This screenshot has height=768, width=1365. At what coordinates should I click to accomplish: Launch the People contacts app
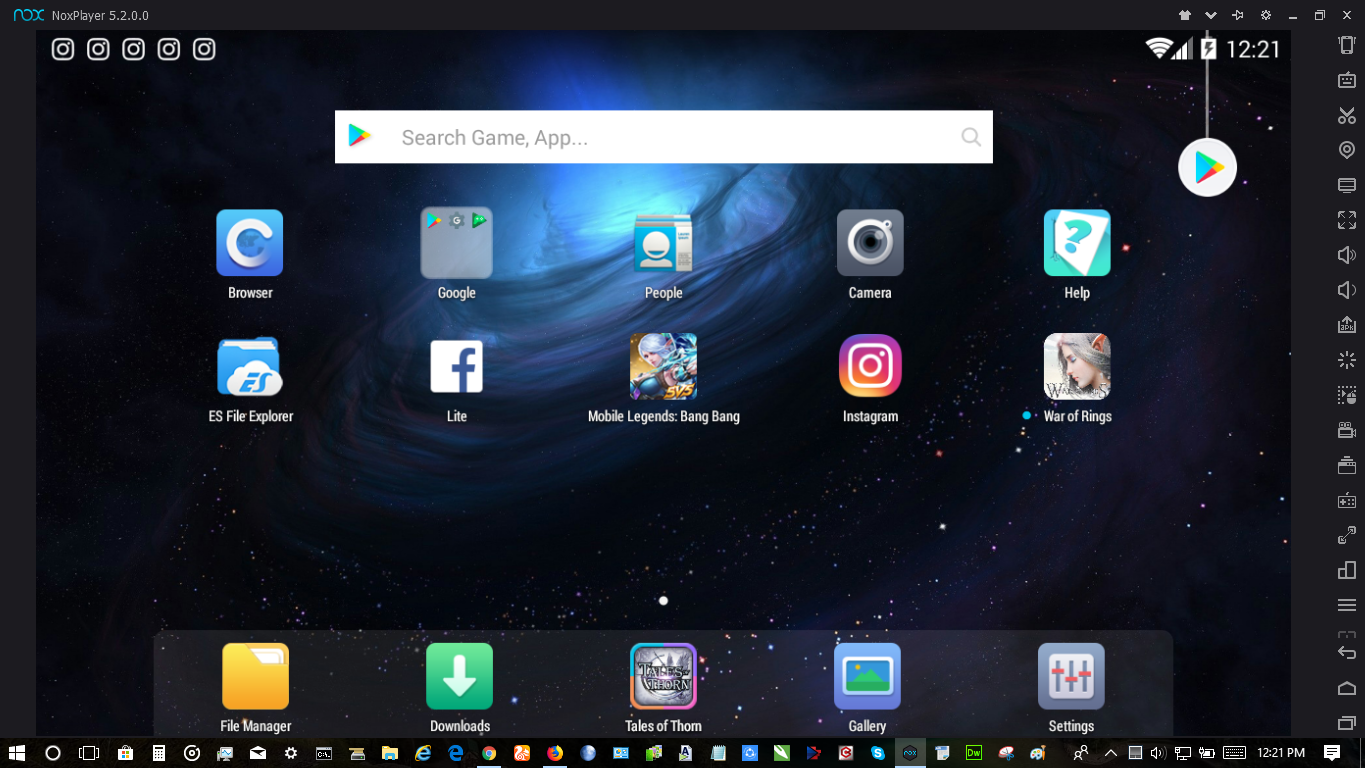pyautogui.click(x=663, y=243)
